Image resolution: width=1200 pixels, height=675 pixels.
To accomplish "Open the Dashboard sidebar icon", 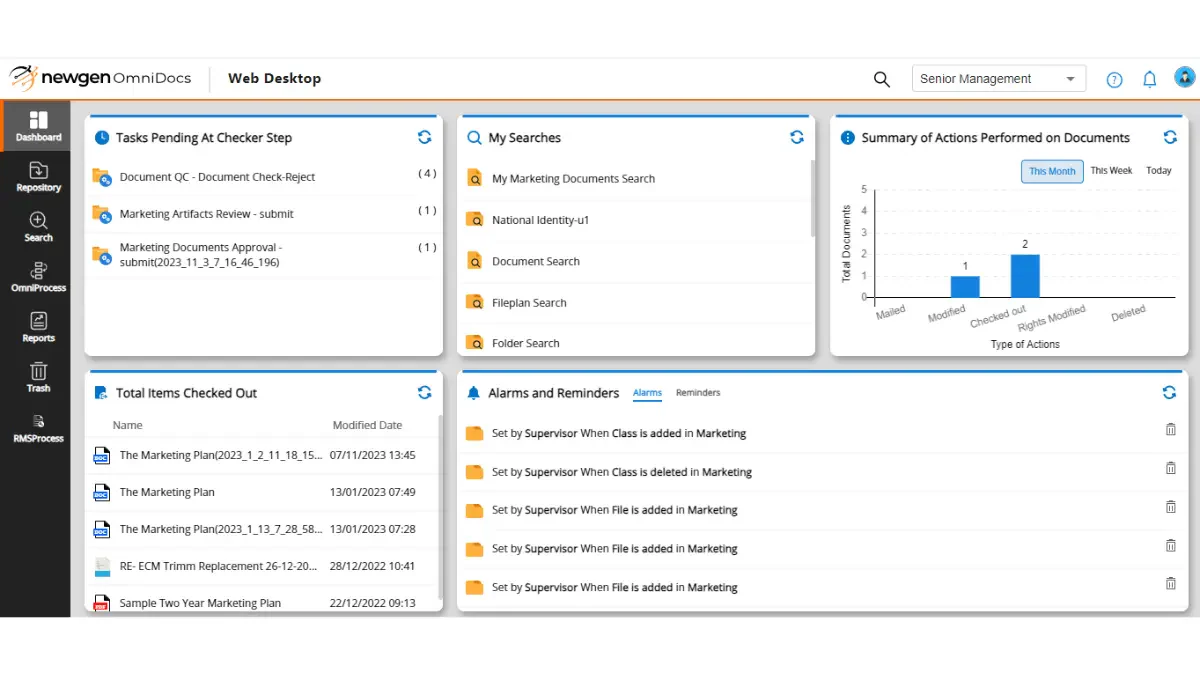I will [38, 126].
